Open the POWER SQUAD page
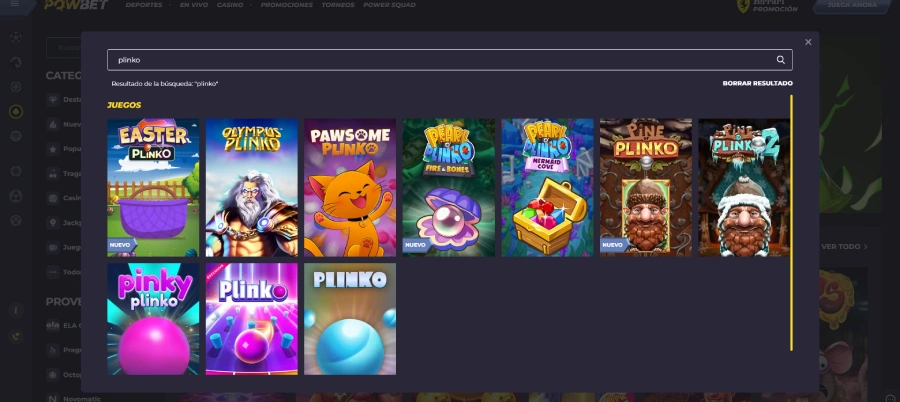The image size is (900, 402). (x=389, y=5)
